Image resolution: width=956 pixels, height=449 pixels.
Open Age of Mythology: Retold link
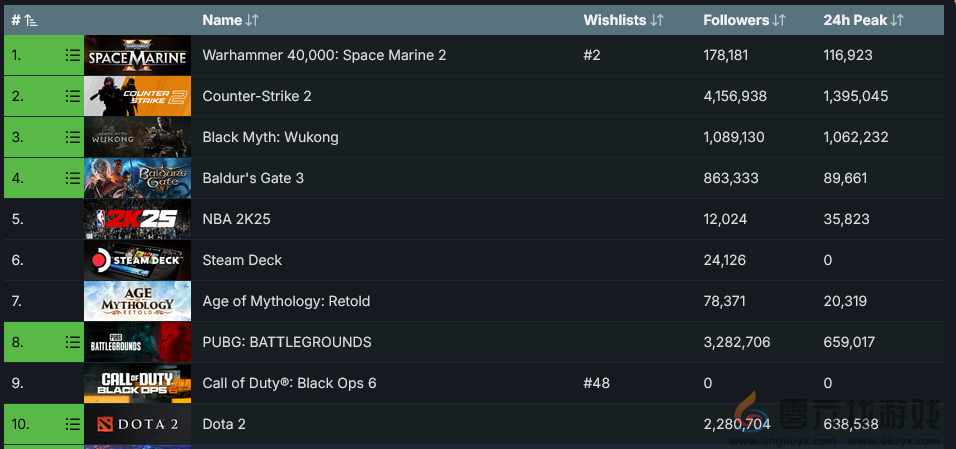click(x=286, y=301)
